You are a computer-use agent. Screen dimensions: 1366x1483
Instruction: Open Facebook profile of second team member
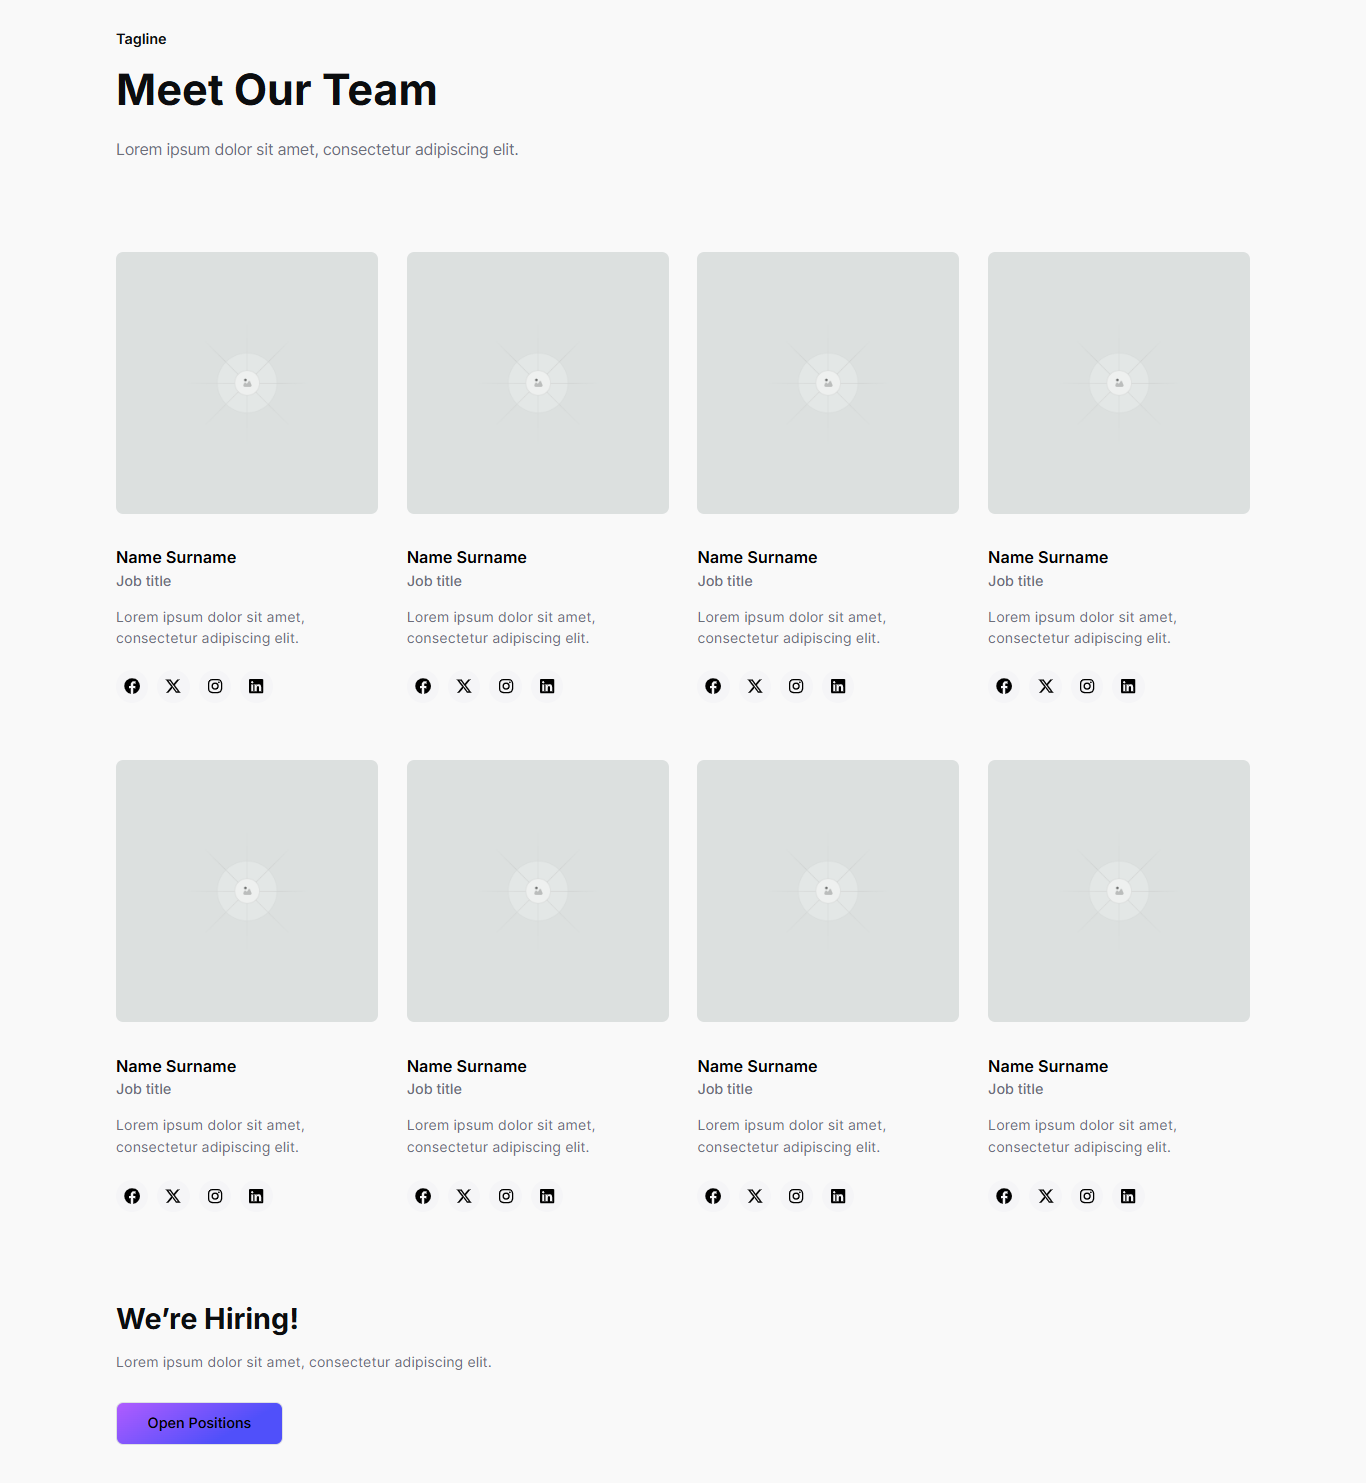(x=422, y=686)
